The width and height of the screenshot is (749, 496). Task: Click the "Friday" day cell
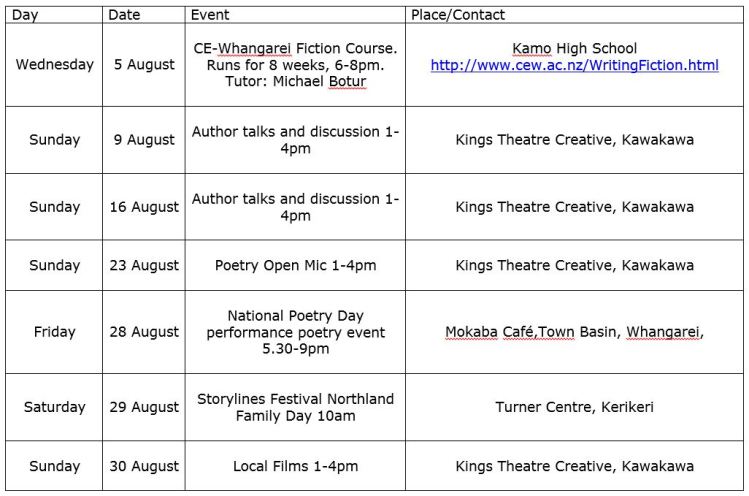pyautogui.click(x=54, y=332)
